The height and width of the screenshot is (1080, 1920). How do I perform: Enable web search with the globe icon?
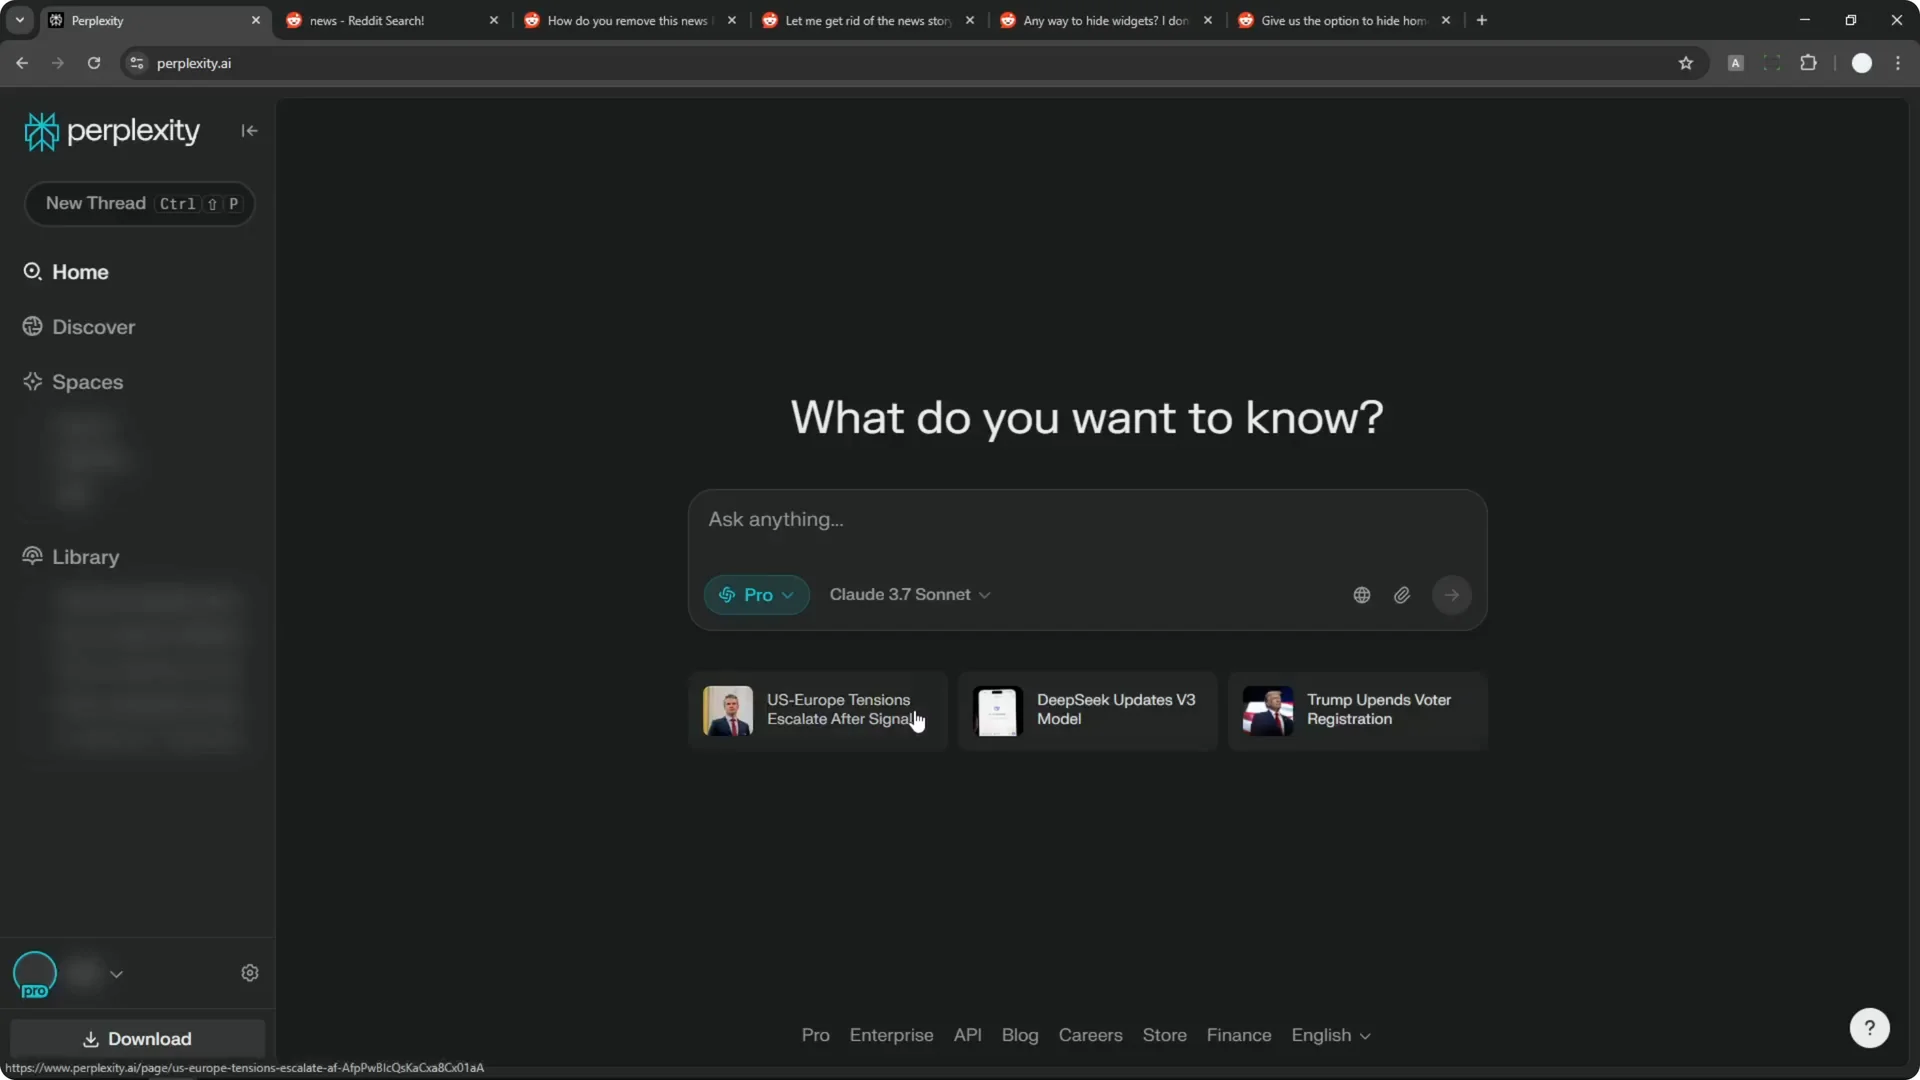click(x=1361, y=594)
